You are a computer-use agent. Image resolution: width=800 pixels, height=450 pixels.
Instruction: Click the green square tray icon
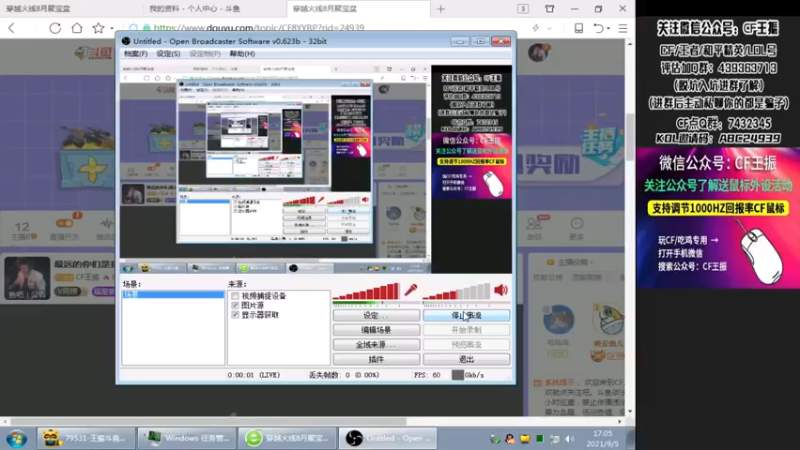(540, 439)
